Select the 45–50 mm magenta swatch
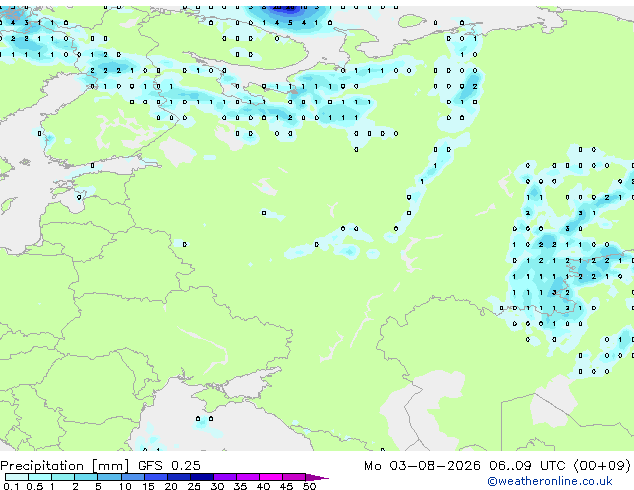The height and width of the screenshot is (490, 634). (294, 477)
